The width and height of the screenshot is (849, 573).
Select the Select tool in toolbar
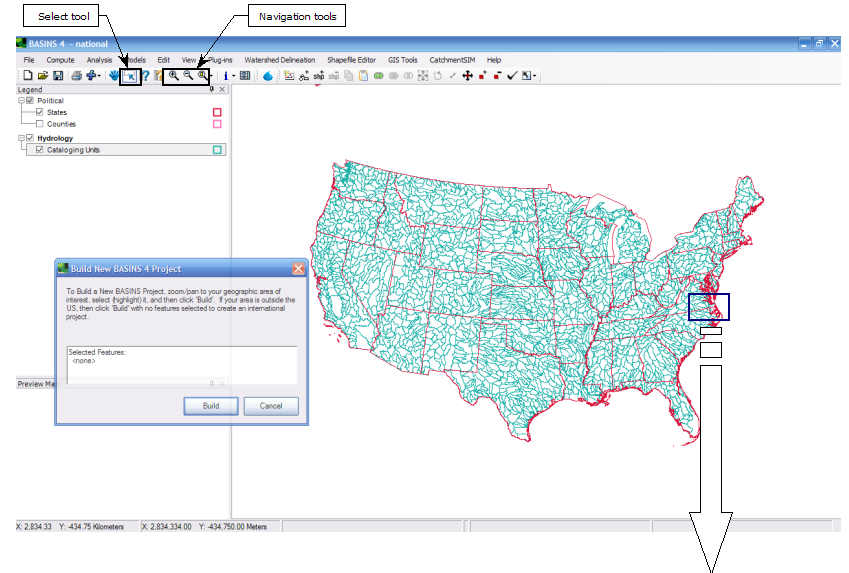tap(130, 76)
